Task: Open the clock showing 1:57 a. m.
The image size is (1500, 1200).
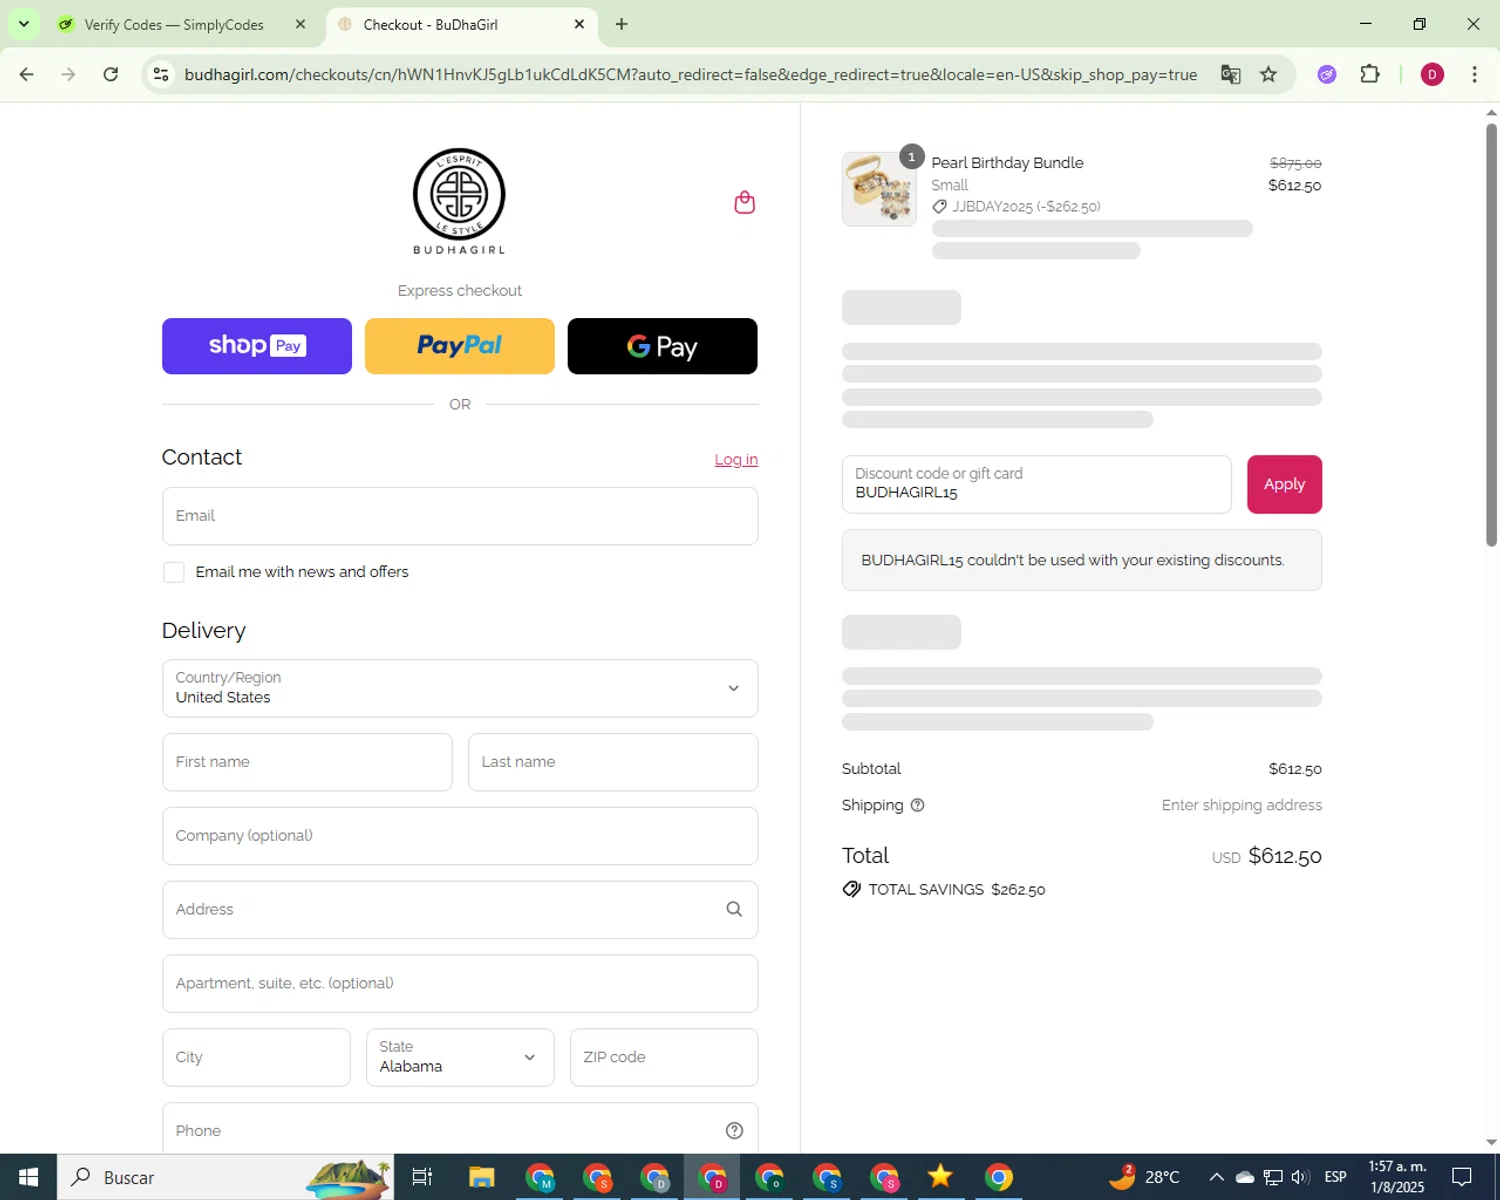Action: tap(1397, 1177)
